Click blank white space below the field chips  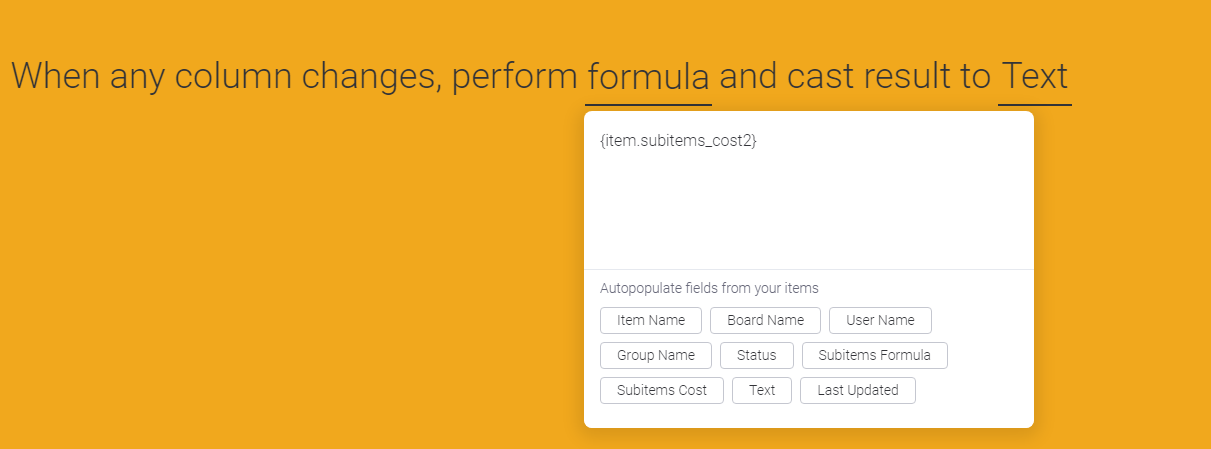pos(808,415)
